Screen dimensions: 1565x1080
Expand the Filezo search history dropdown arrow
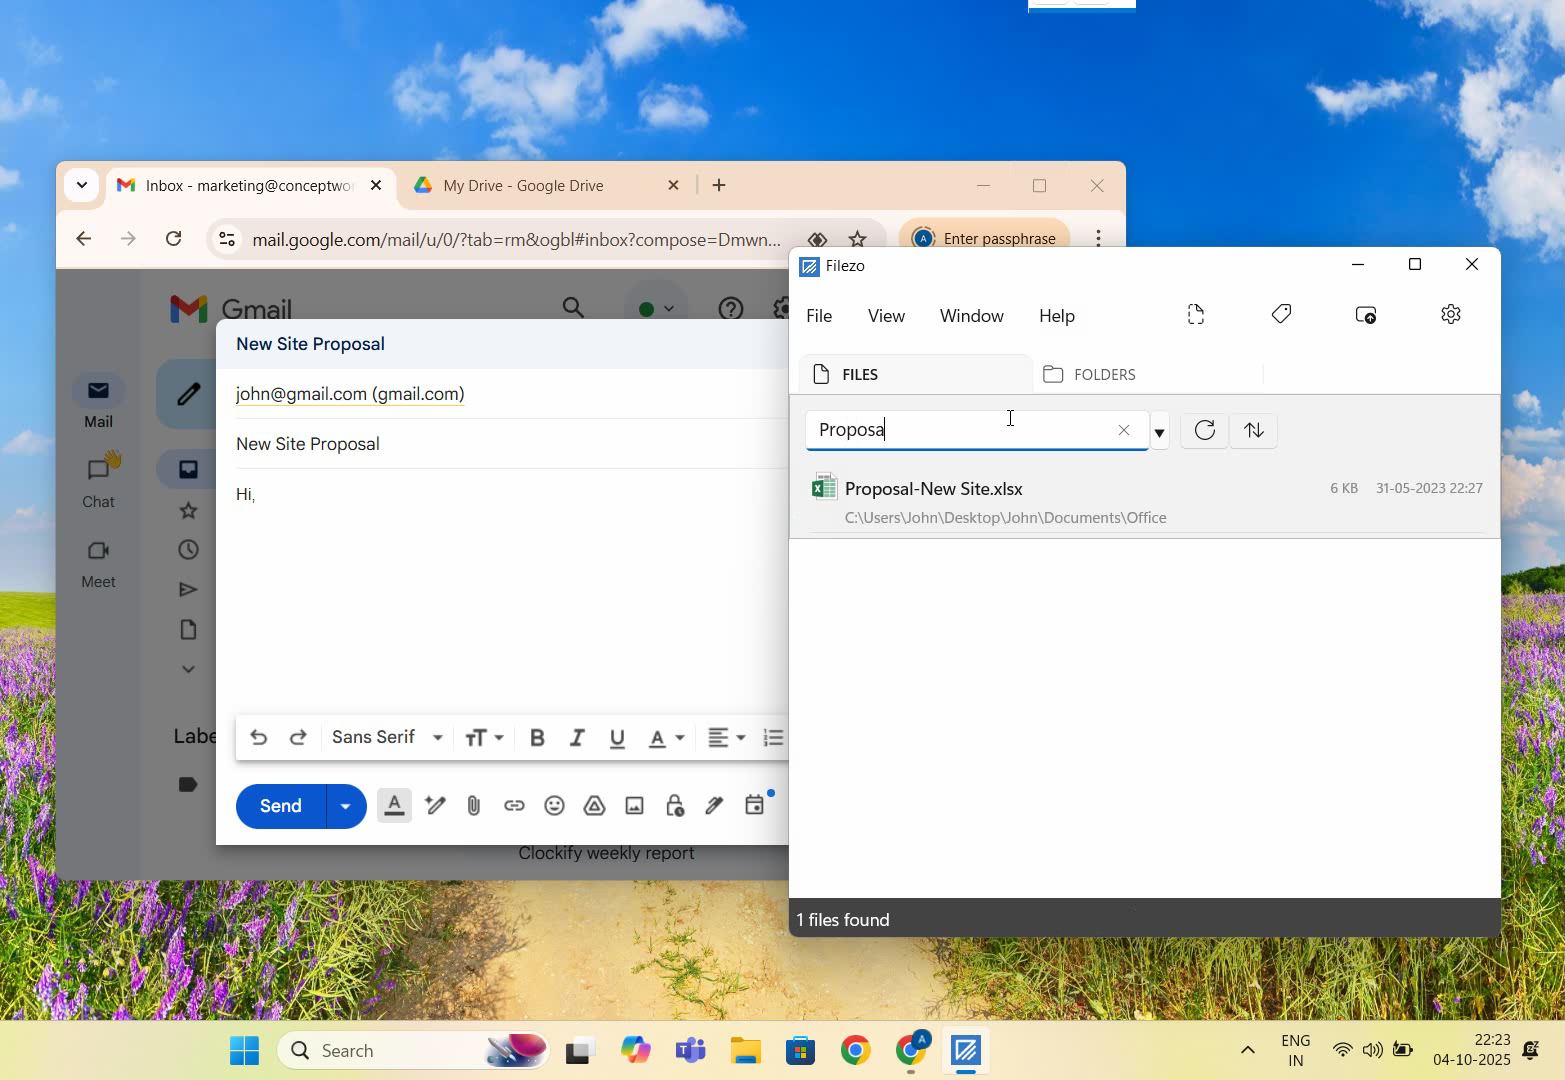click(x=1159, y=432)
